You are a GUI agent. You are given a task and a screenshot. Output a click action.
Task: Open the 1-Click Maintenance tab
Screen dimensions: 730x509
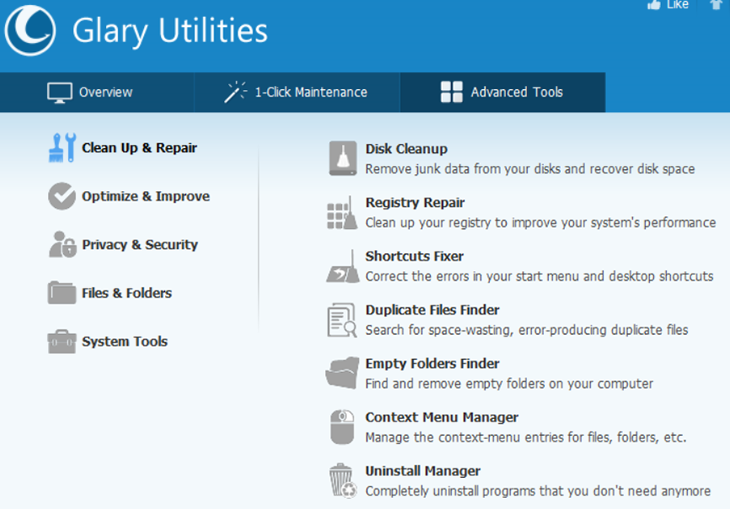tap(297, 92)
